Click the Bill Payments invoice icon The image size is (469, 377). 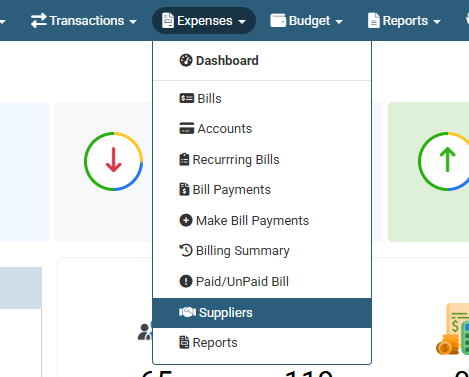[x=184, y=189]
